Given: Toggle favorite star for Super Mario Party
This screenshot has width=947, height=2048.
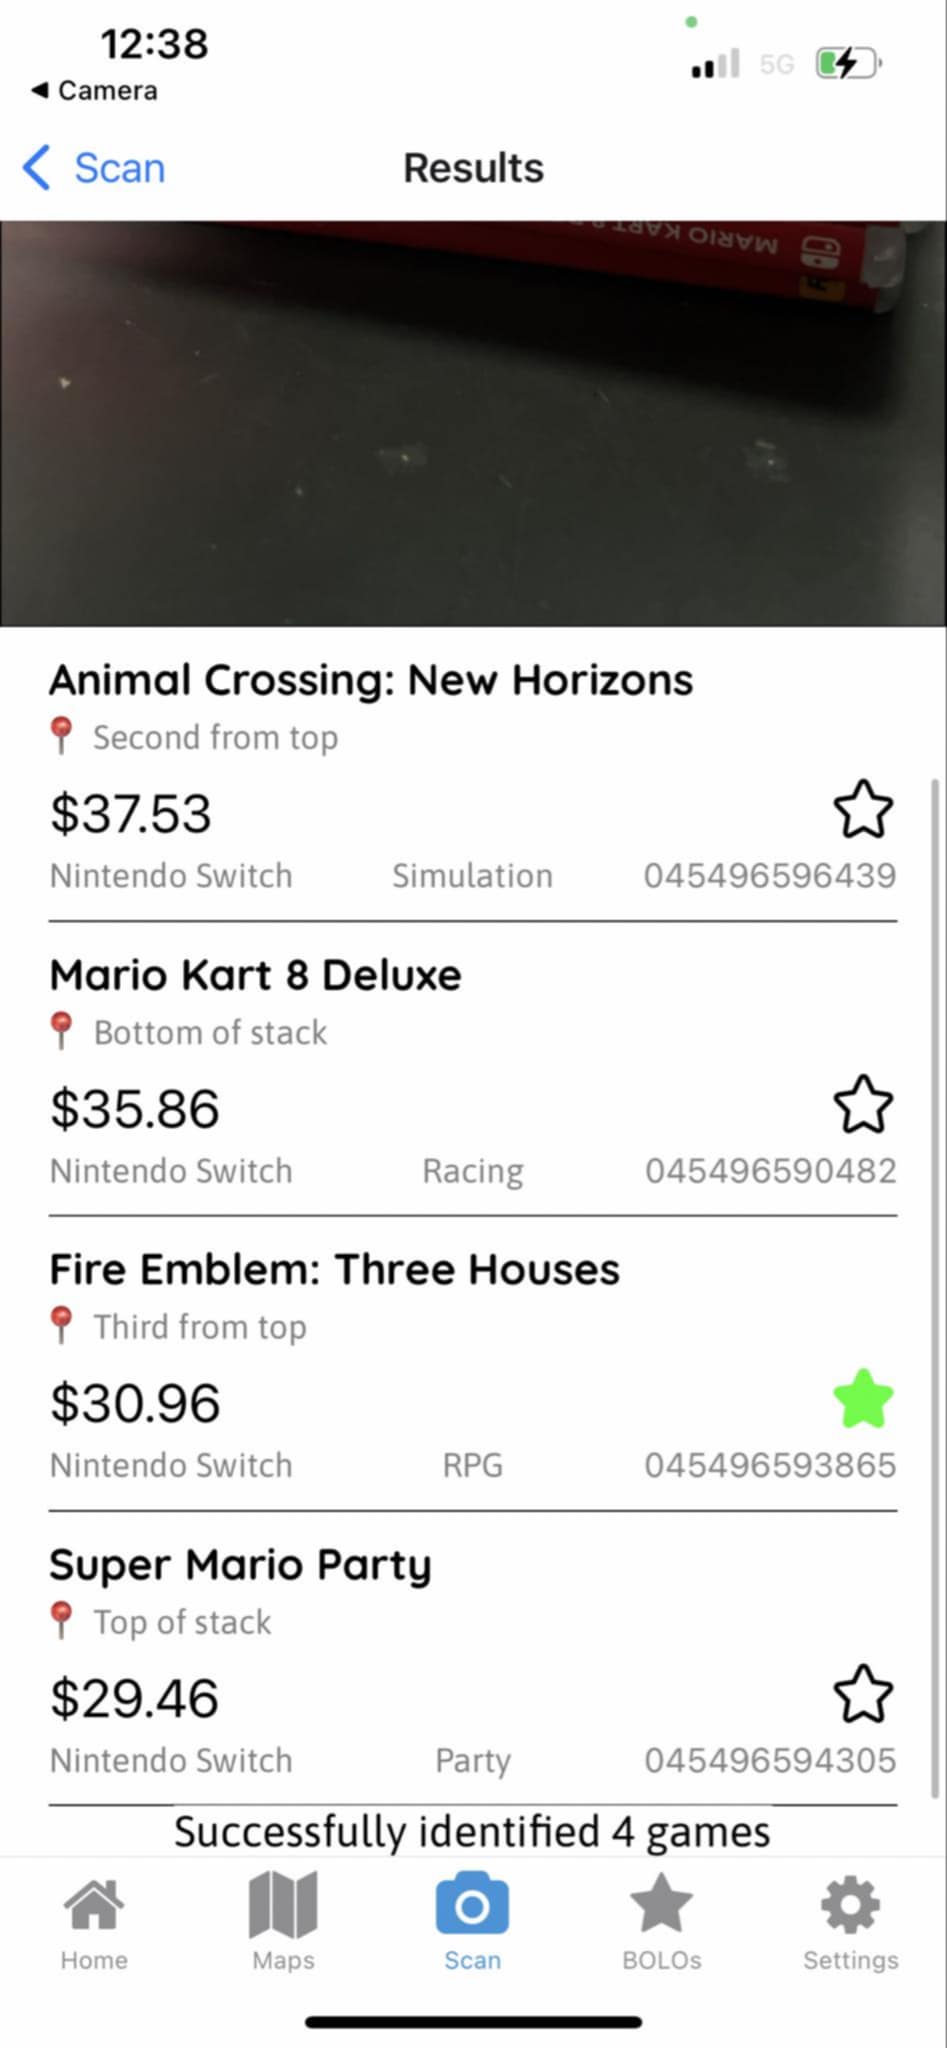Looking at the screenshot, I should coord(863,1694).
